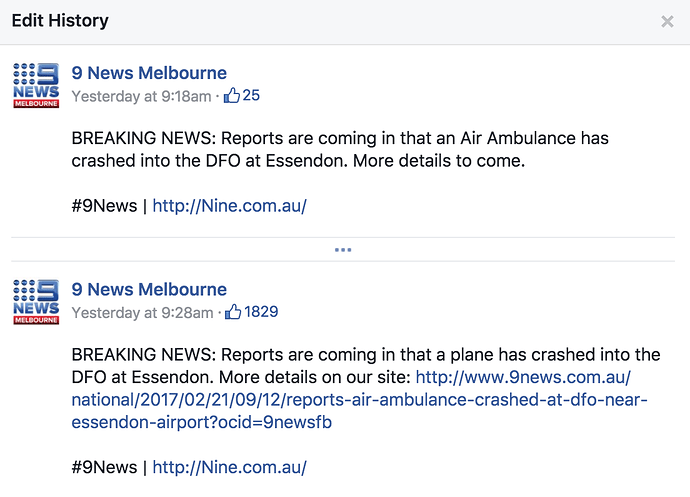Open the 9news.com.au article link
Viewport: 690px width, 497px height.
[x=360, y=400]
